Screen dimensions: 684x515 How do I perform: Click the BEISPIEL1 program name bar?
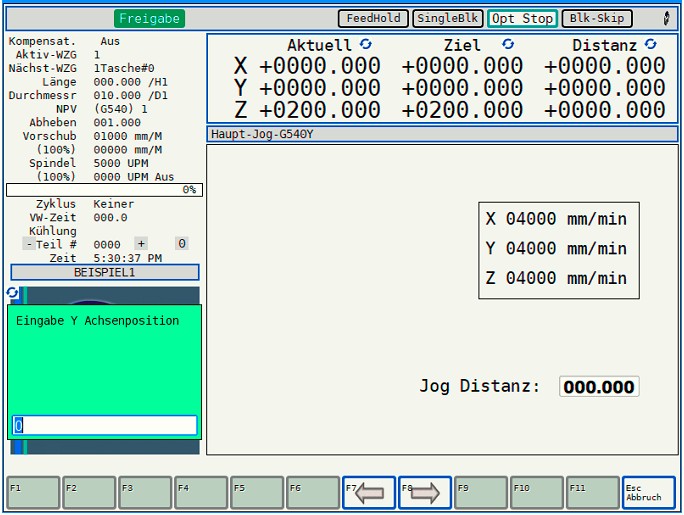pos(105,273)
